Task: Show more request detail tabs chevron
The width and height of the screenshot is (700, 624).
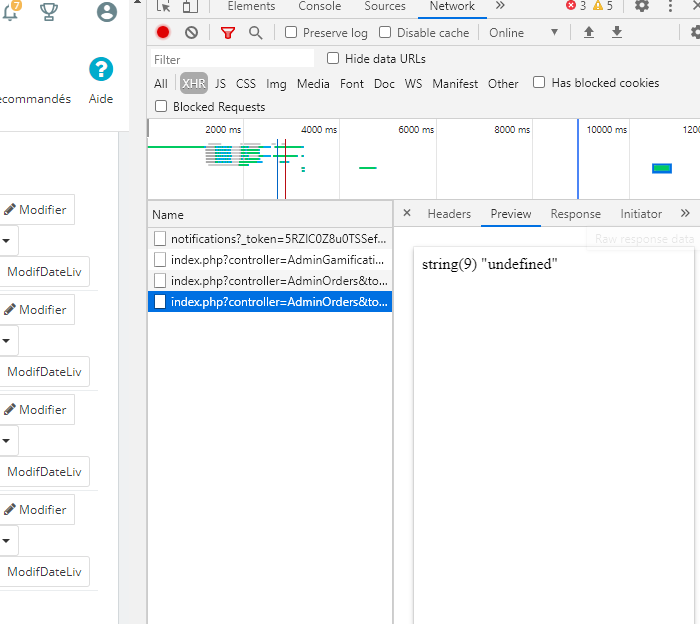Action: tap(685, 213)
